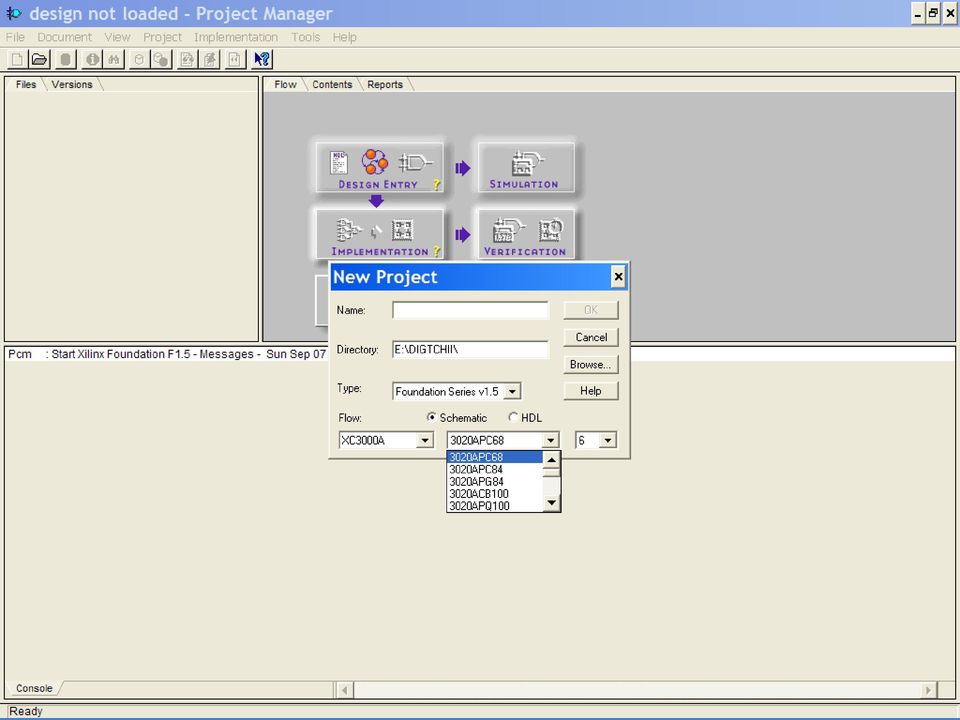Click the Help button in dialog
This screenshot has width=960, height=720.
point(591,391)
